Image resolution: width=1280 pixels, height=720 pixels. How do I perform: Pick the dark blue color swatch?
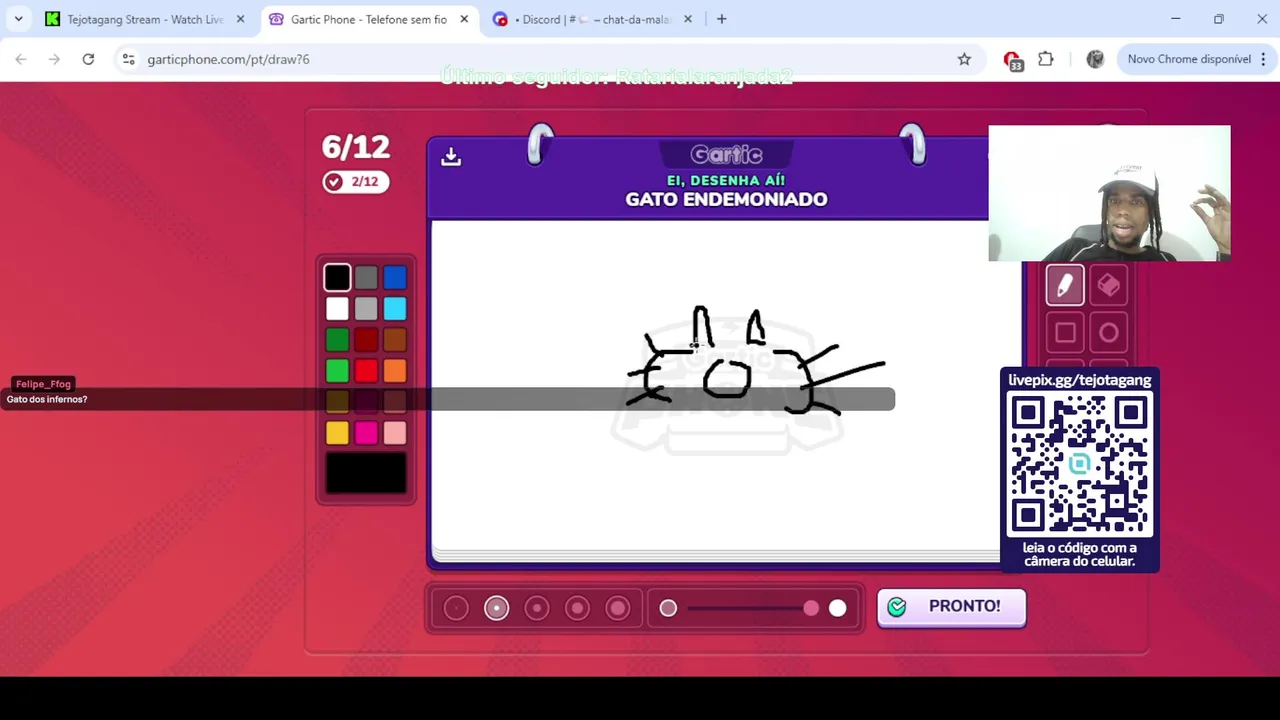tap(395, 278)
